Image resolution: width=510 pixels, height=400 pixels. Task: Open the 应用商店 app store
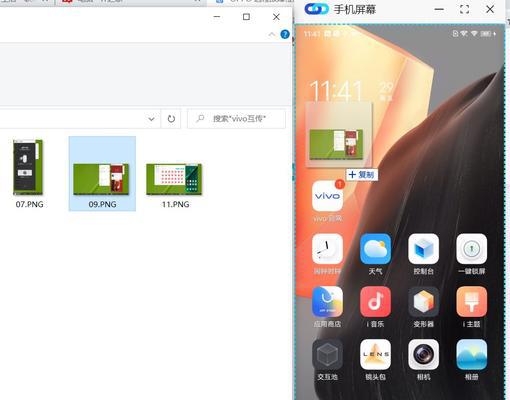(327, 302)
